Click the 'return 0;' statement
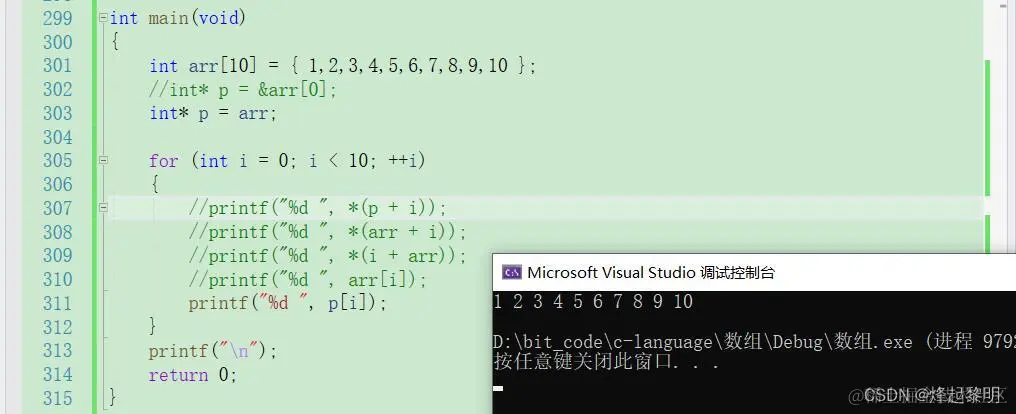Viewport: 1016px width, 414px height. click(x=193, y=374)
